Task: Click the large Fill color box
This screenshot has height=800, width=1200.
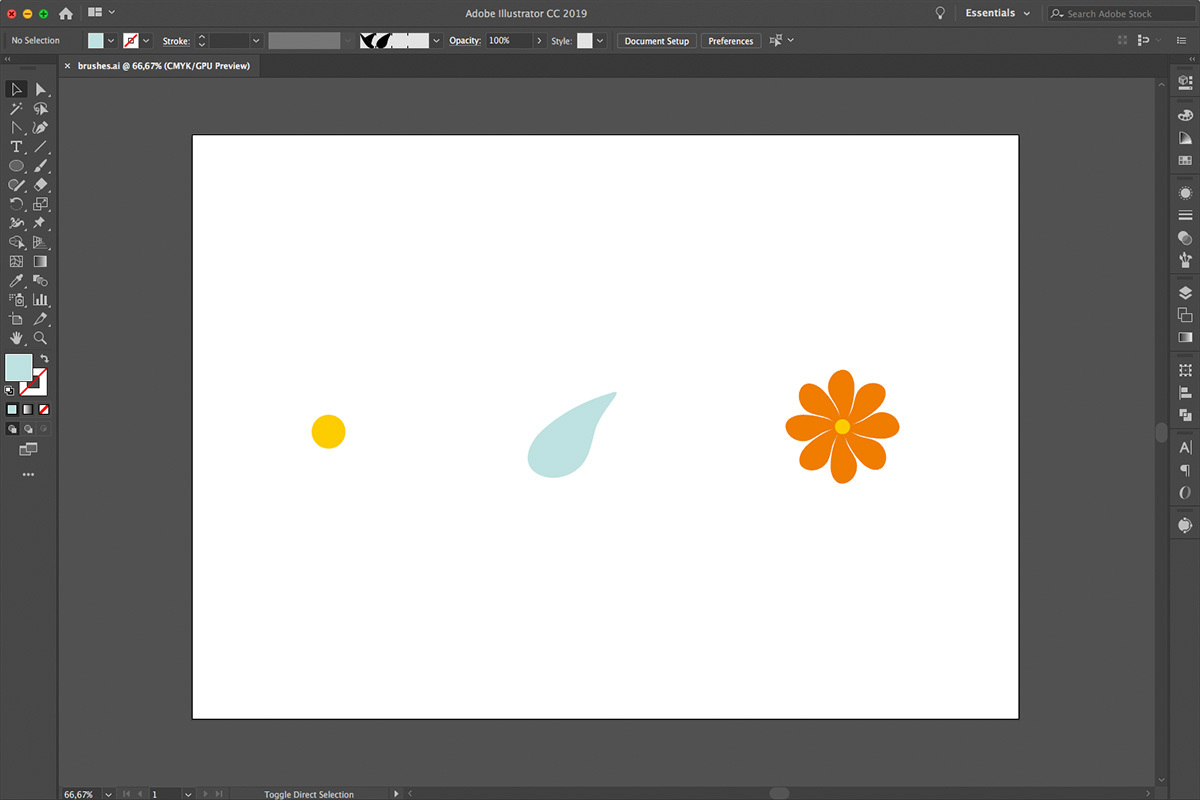Action: coord(18,367)
